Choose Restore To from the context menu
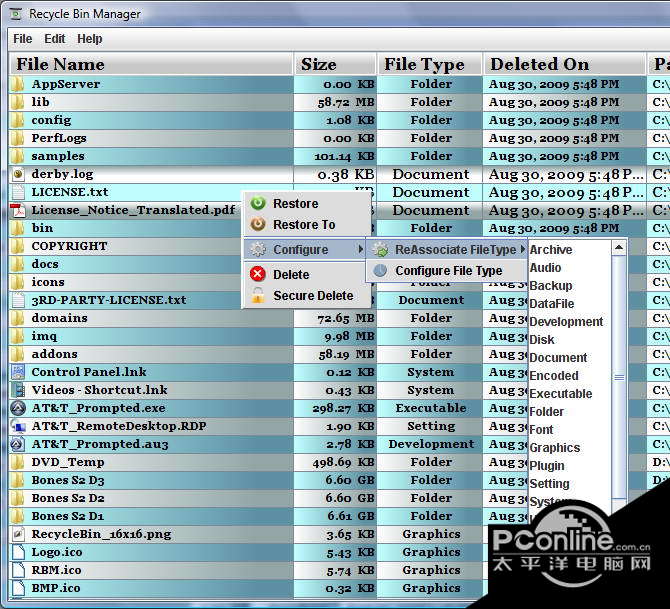Image resolution: width=670 pixels, height=609 pixels. (x=307, y=224)
